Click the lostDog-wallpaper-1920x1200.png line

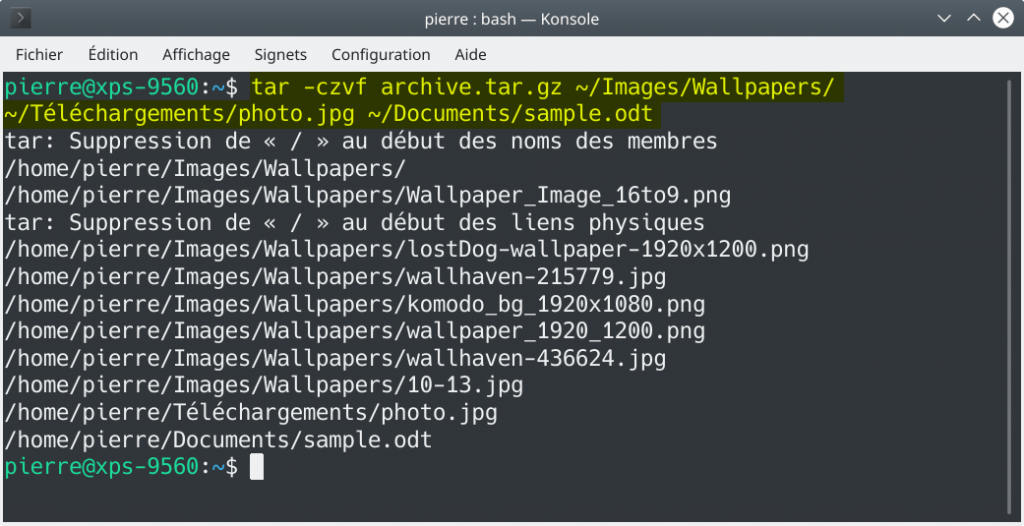(x=406, y=250)
